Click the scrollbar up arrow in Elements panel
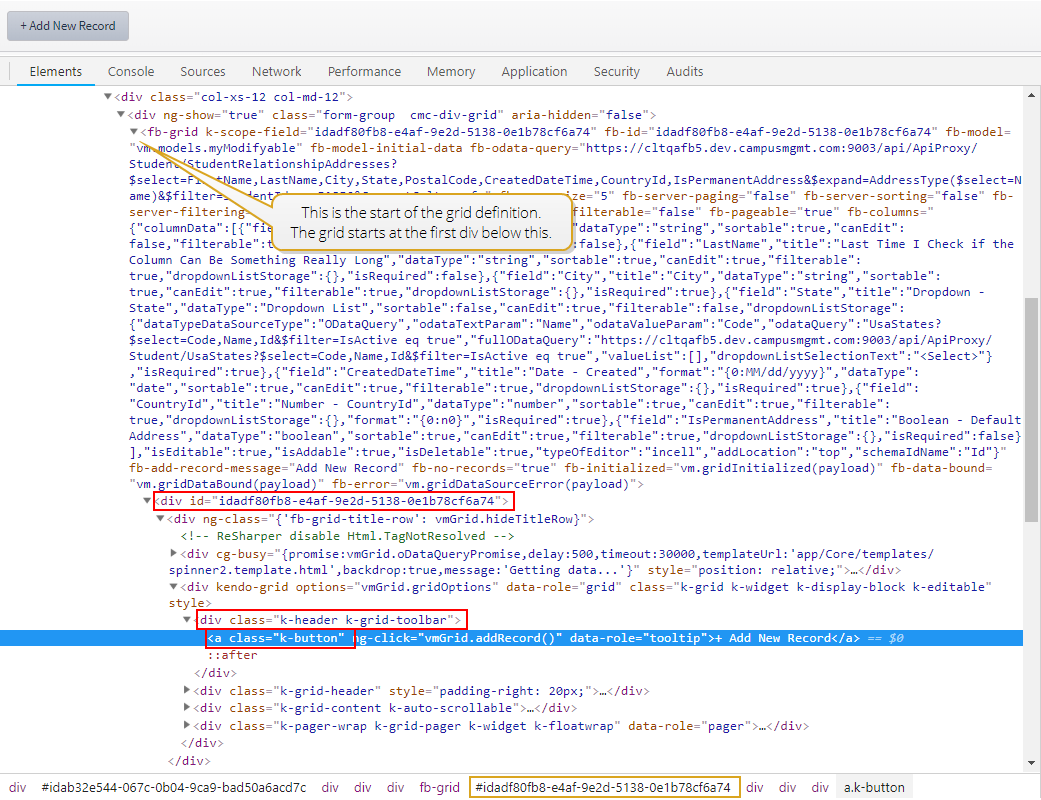The height and width of the screenshot is (800, 1041). (1031, 95)
